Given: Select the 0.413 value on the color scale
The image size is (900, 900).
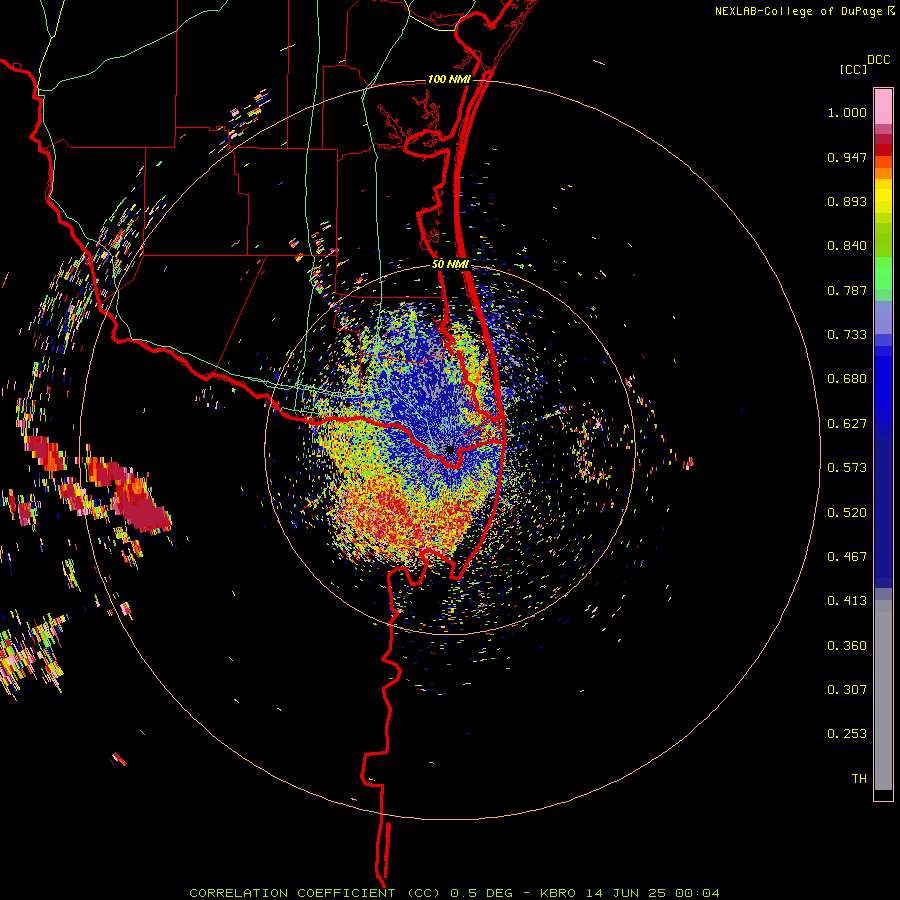Looking at the screenshot, I should [x=847, y=601].
